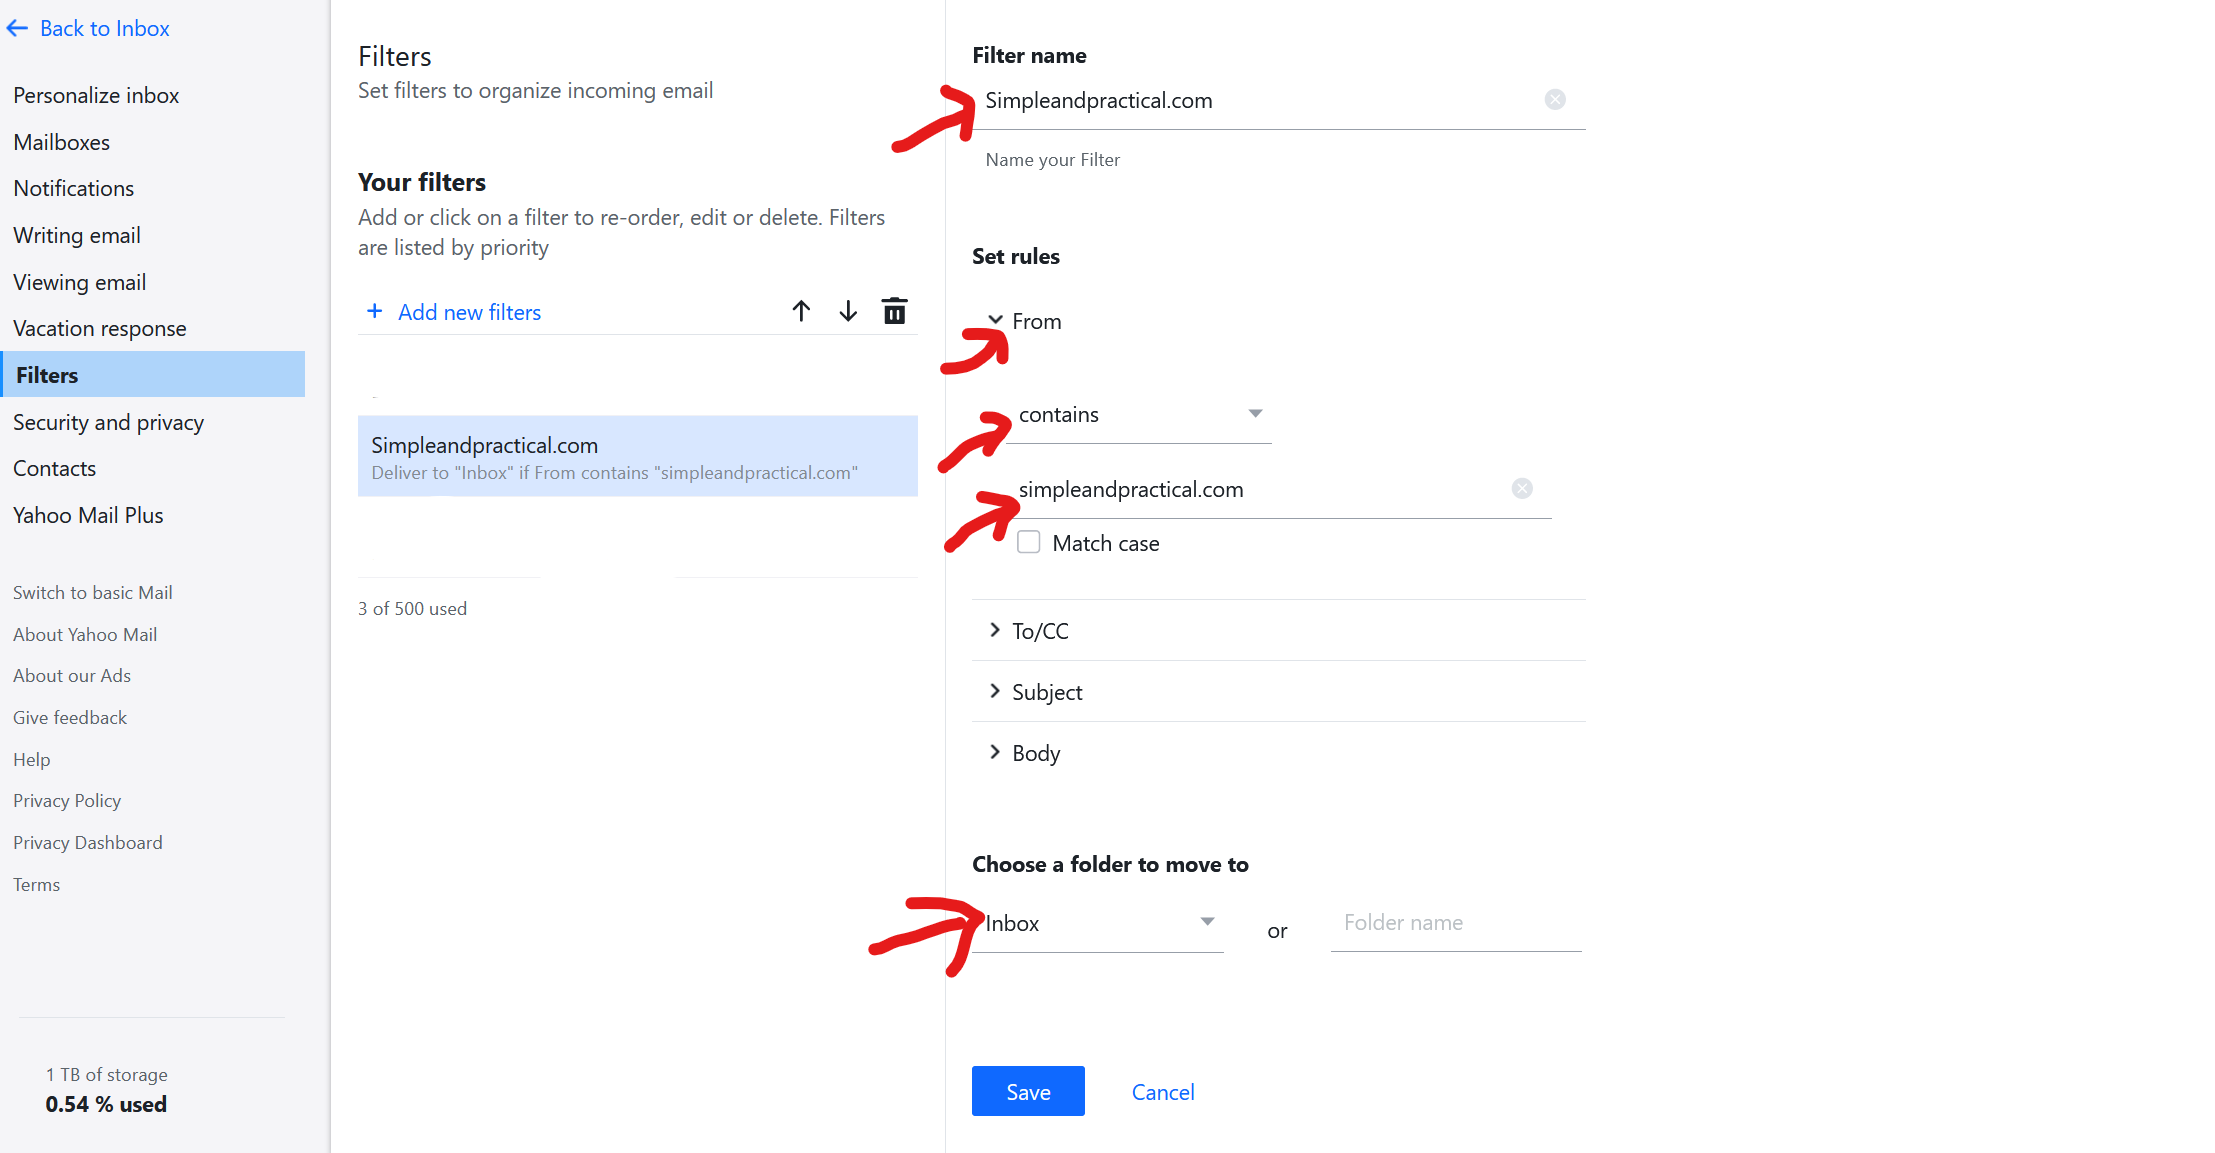
Task: Enable the Match case checkbox
Action: click(x=1029, y=542)
